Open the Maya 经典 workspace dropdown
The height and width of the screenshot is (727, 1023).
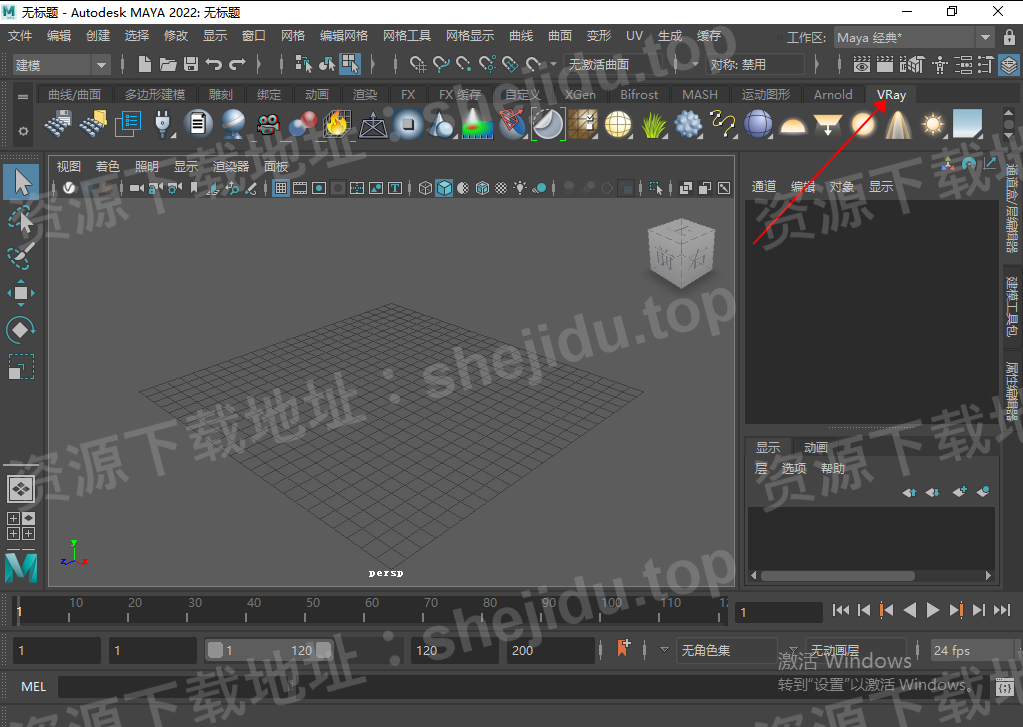pos(915,38)
